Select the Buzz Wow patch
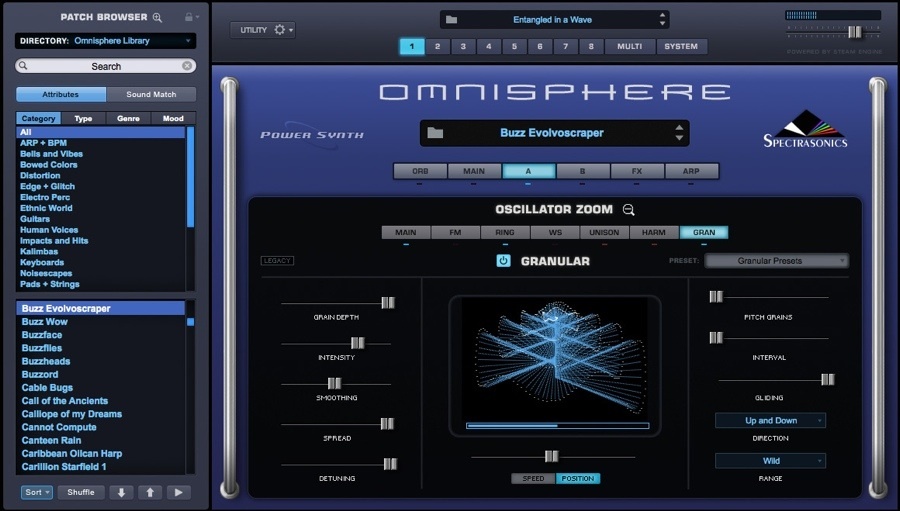 45,322
